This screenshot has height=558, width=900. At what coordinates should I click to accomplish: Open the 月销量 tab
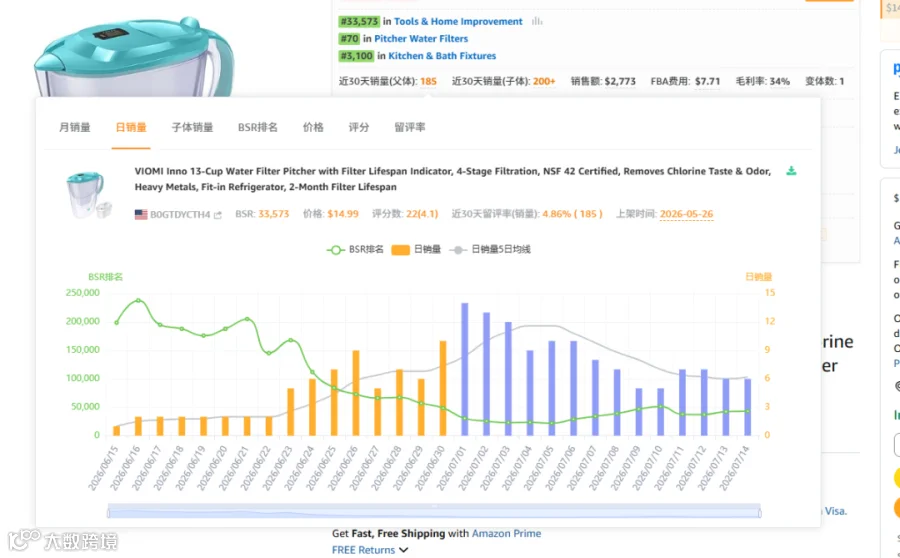click(75, 127)
